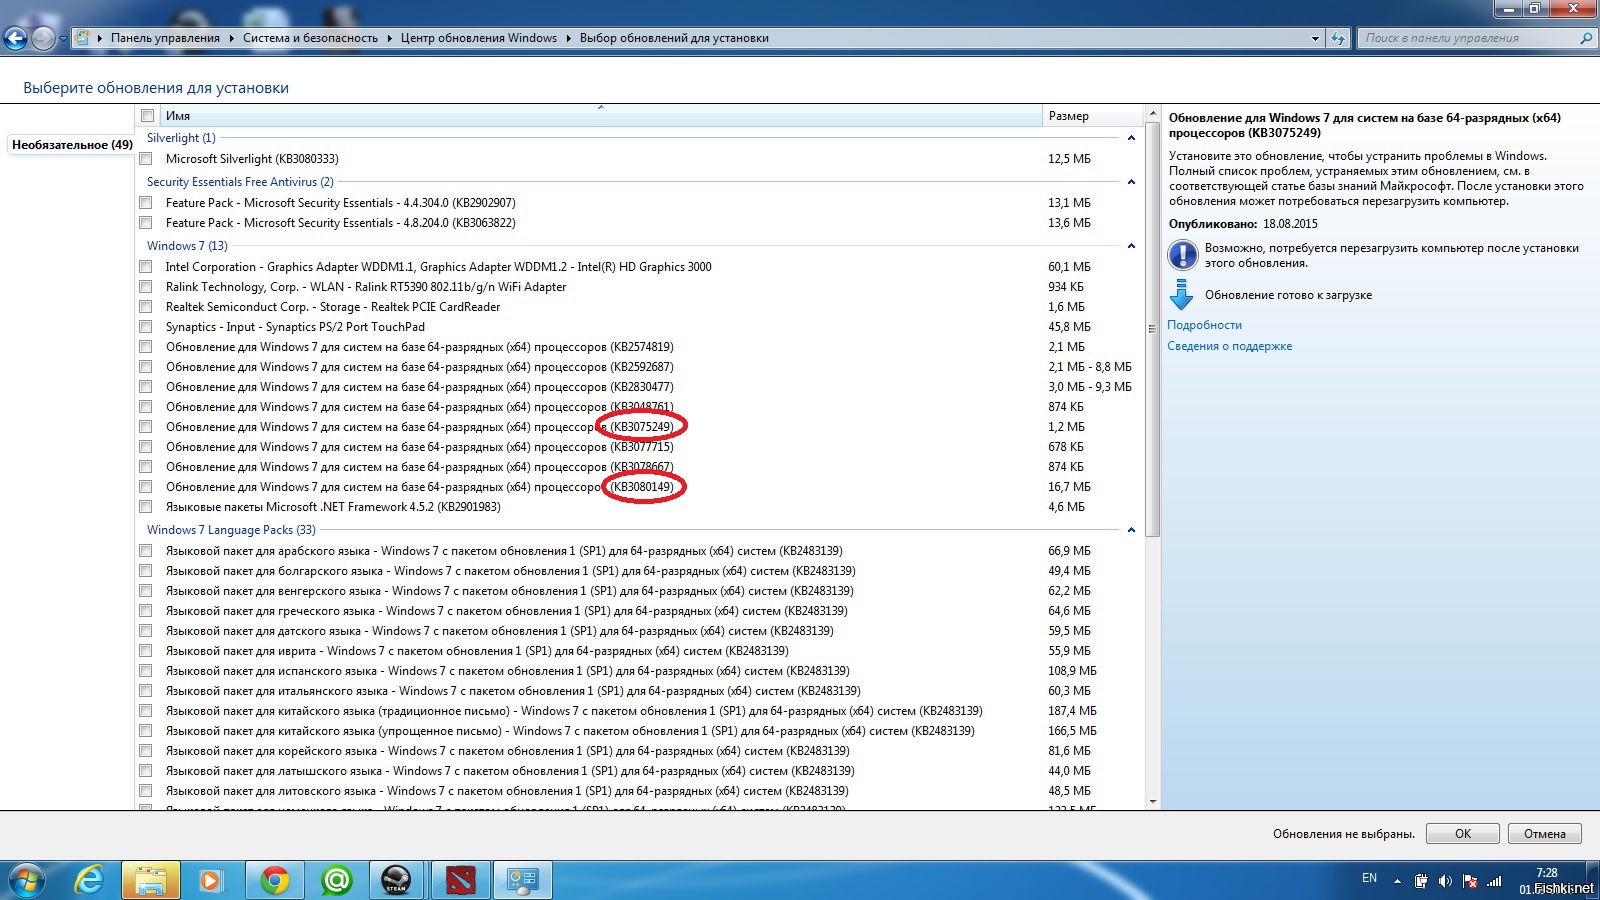Click the EN language indicator
Image resolution: width=1600 pixels, height=900 pixels.
tap(1369, 878)
